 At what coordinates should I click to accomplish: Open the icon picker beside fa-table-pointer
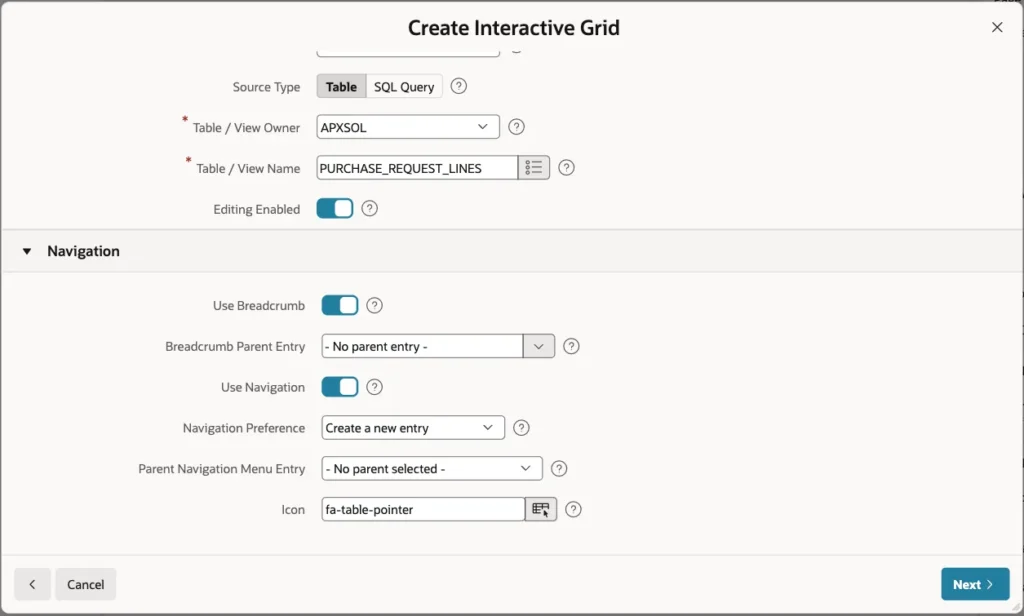(x=541, y=510)
